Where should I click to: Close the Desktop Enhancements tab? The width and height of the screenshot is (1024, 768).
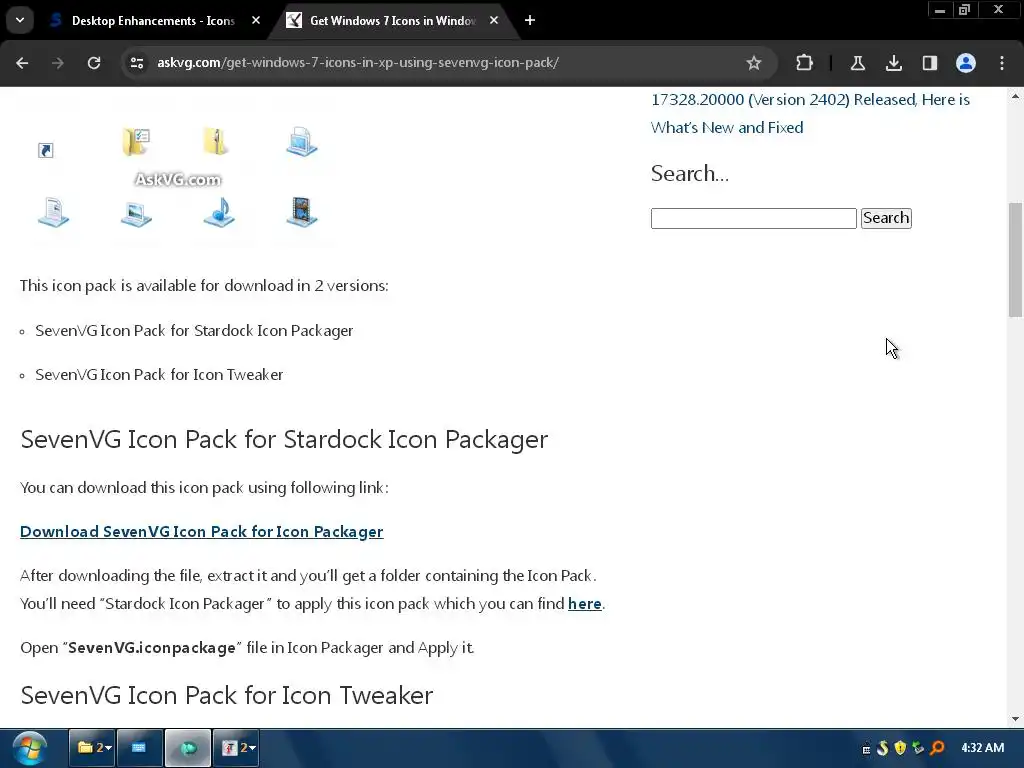tap(256, 20)
